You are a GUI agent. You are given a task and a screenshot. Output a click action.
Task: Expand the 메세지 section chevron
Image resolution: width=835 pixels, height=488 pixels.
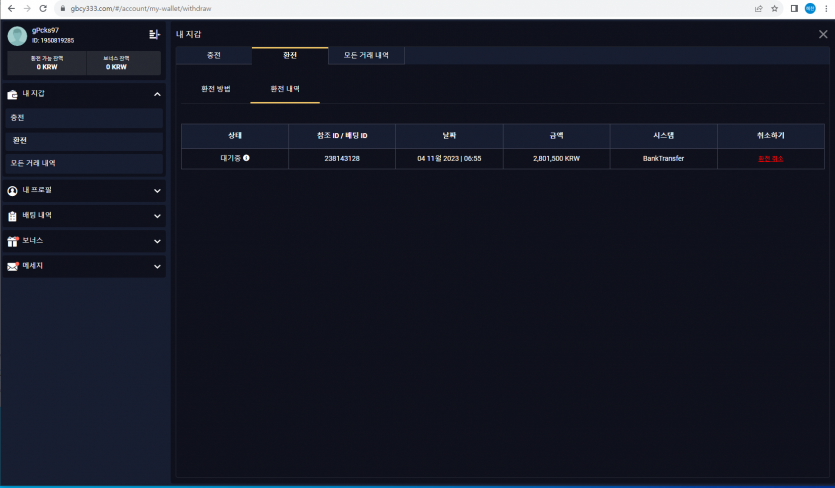tap(157, 266)
